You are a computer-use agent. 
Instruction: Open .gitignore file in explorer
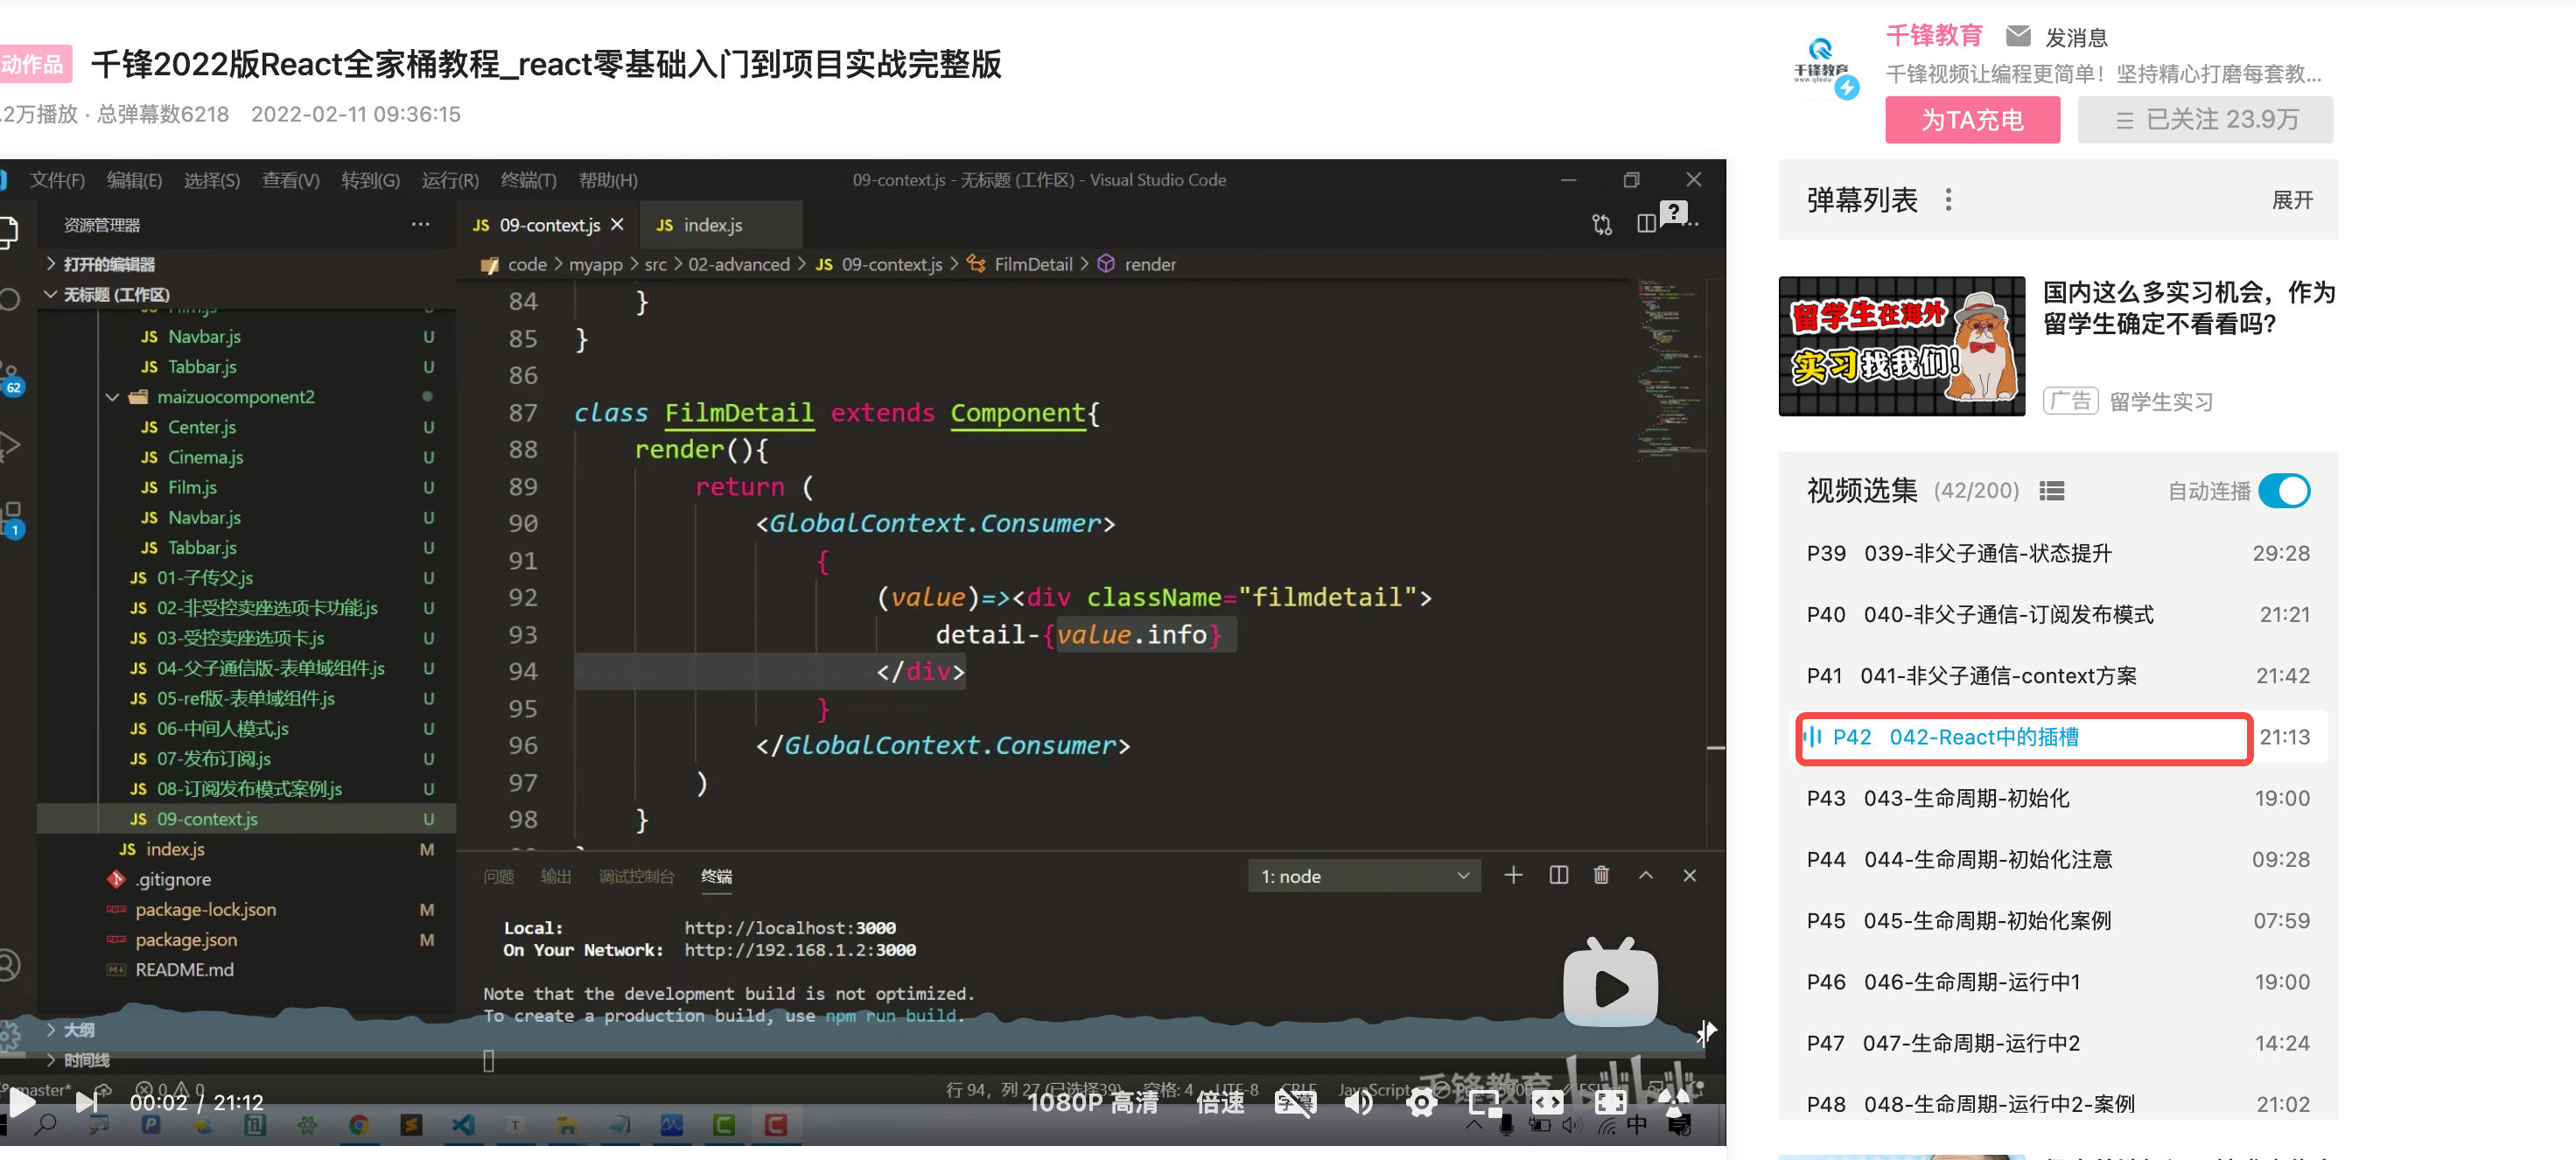coord(173,880)
